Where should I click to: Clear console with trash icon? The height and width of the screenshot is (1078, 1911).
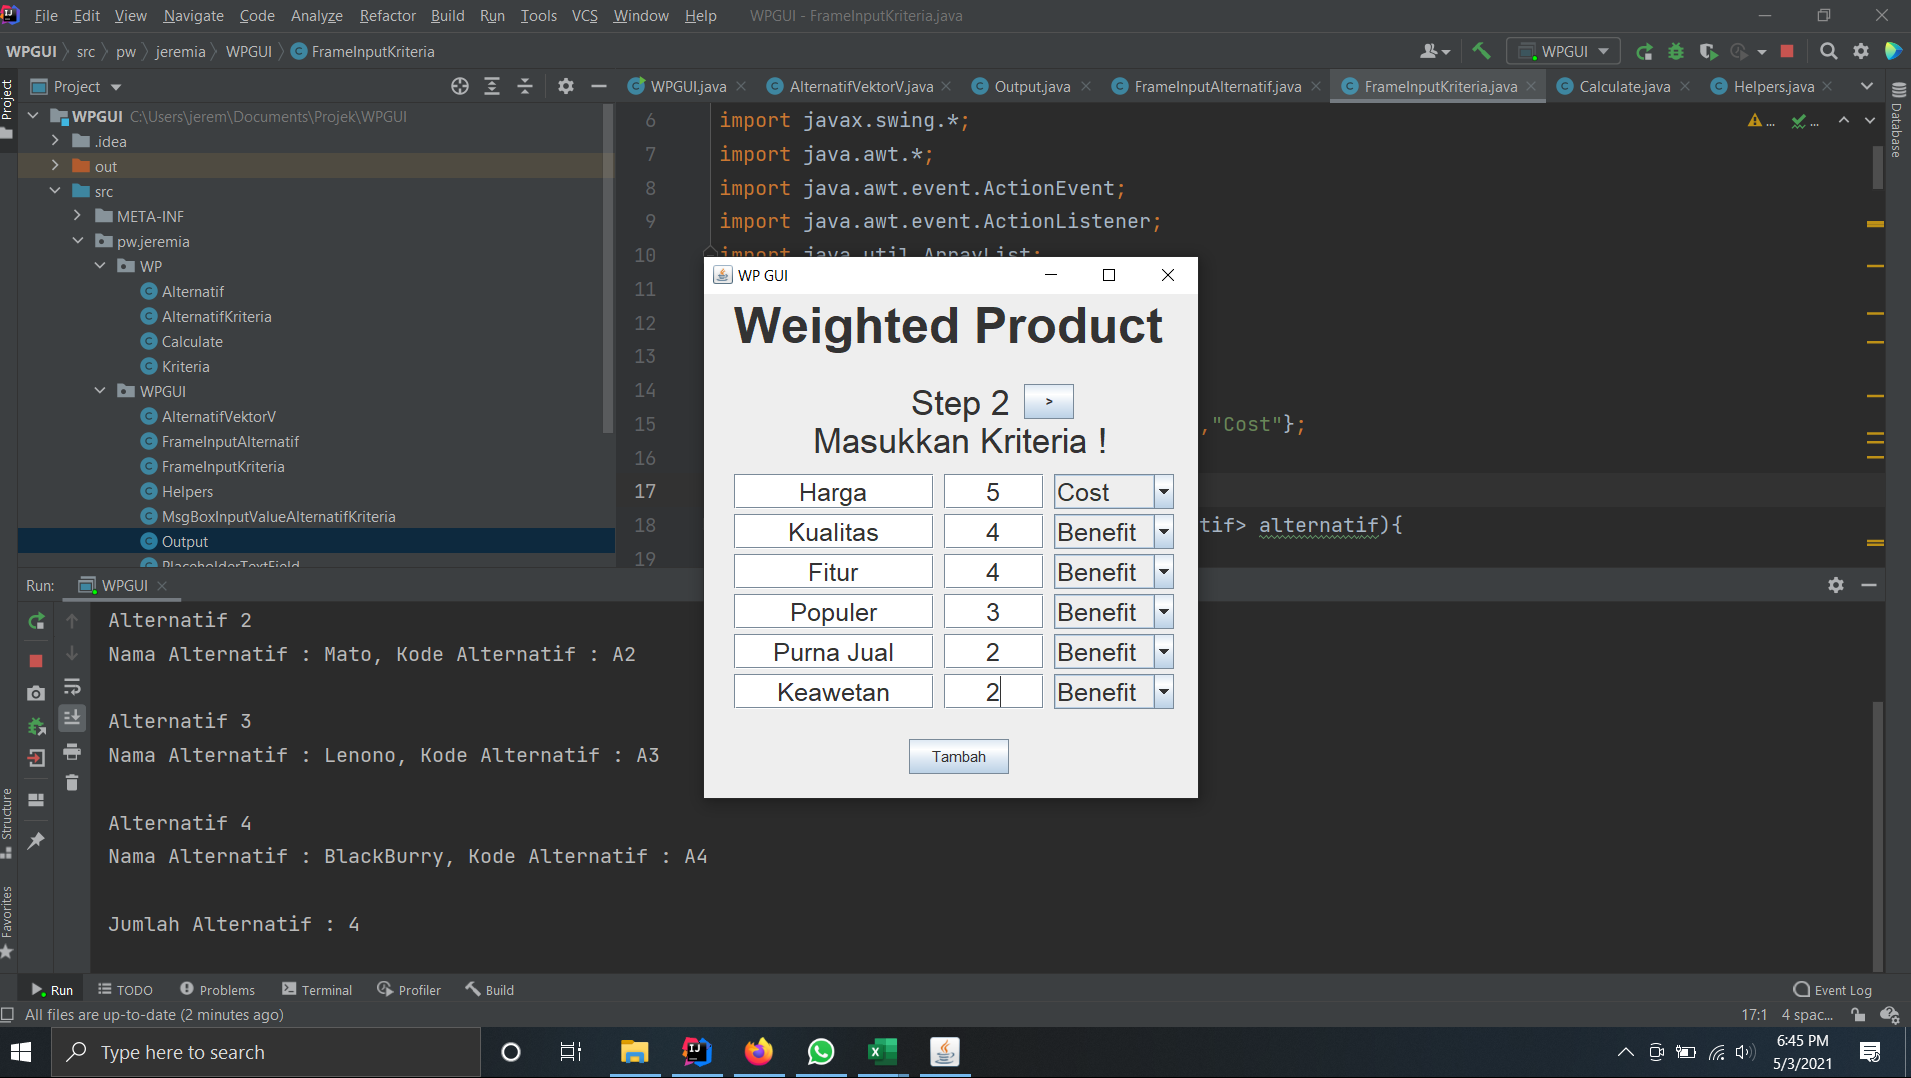(72, 783)
